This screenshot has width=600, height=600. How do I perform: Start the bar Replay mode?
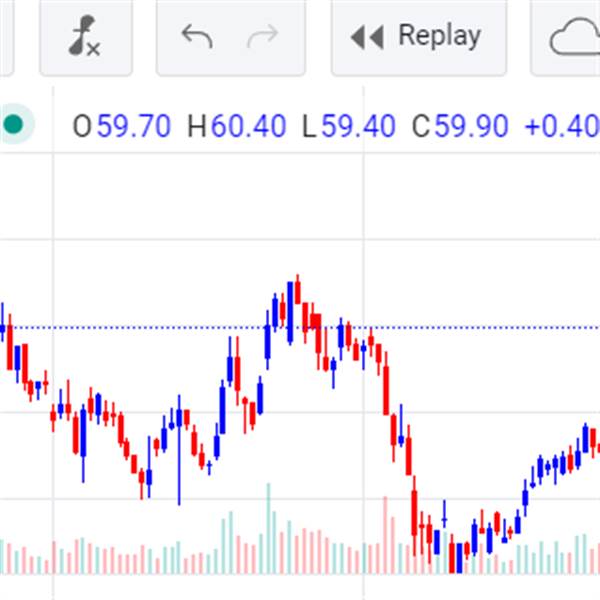pos(419,36)
